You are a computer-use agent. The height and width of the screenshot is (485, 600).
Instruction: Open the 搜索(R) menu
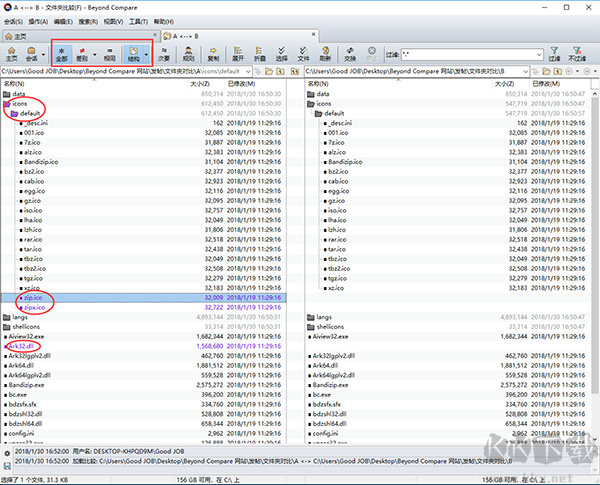tap(88, 22)
